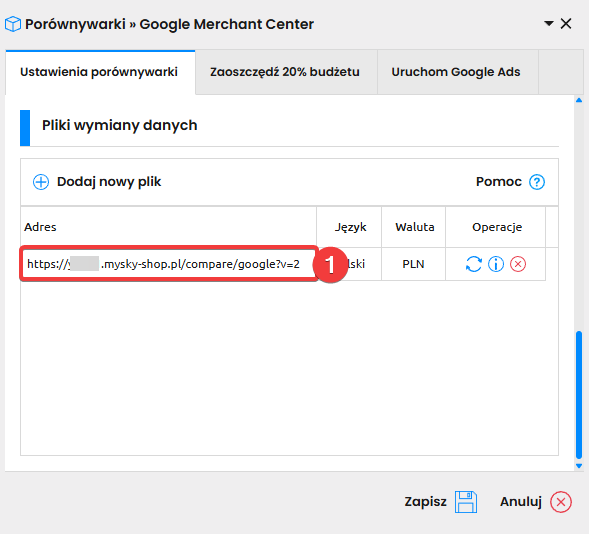Select Ustawienia porównywarki tab
Viewport: 589px width, 534px height.
point(99,72)
